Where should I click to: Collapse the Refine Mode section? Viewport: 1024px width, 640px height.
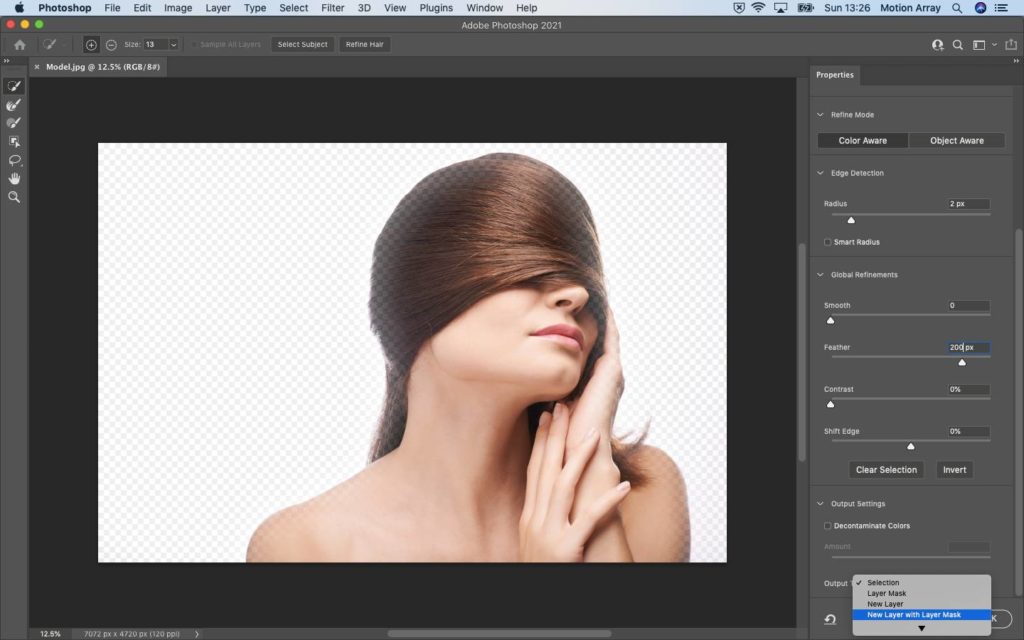coord(820,115)
